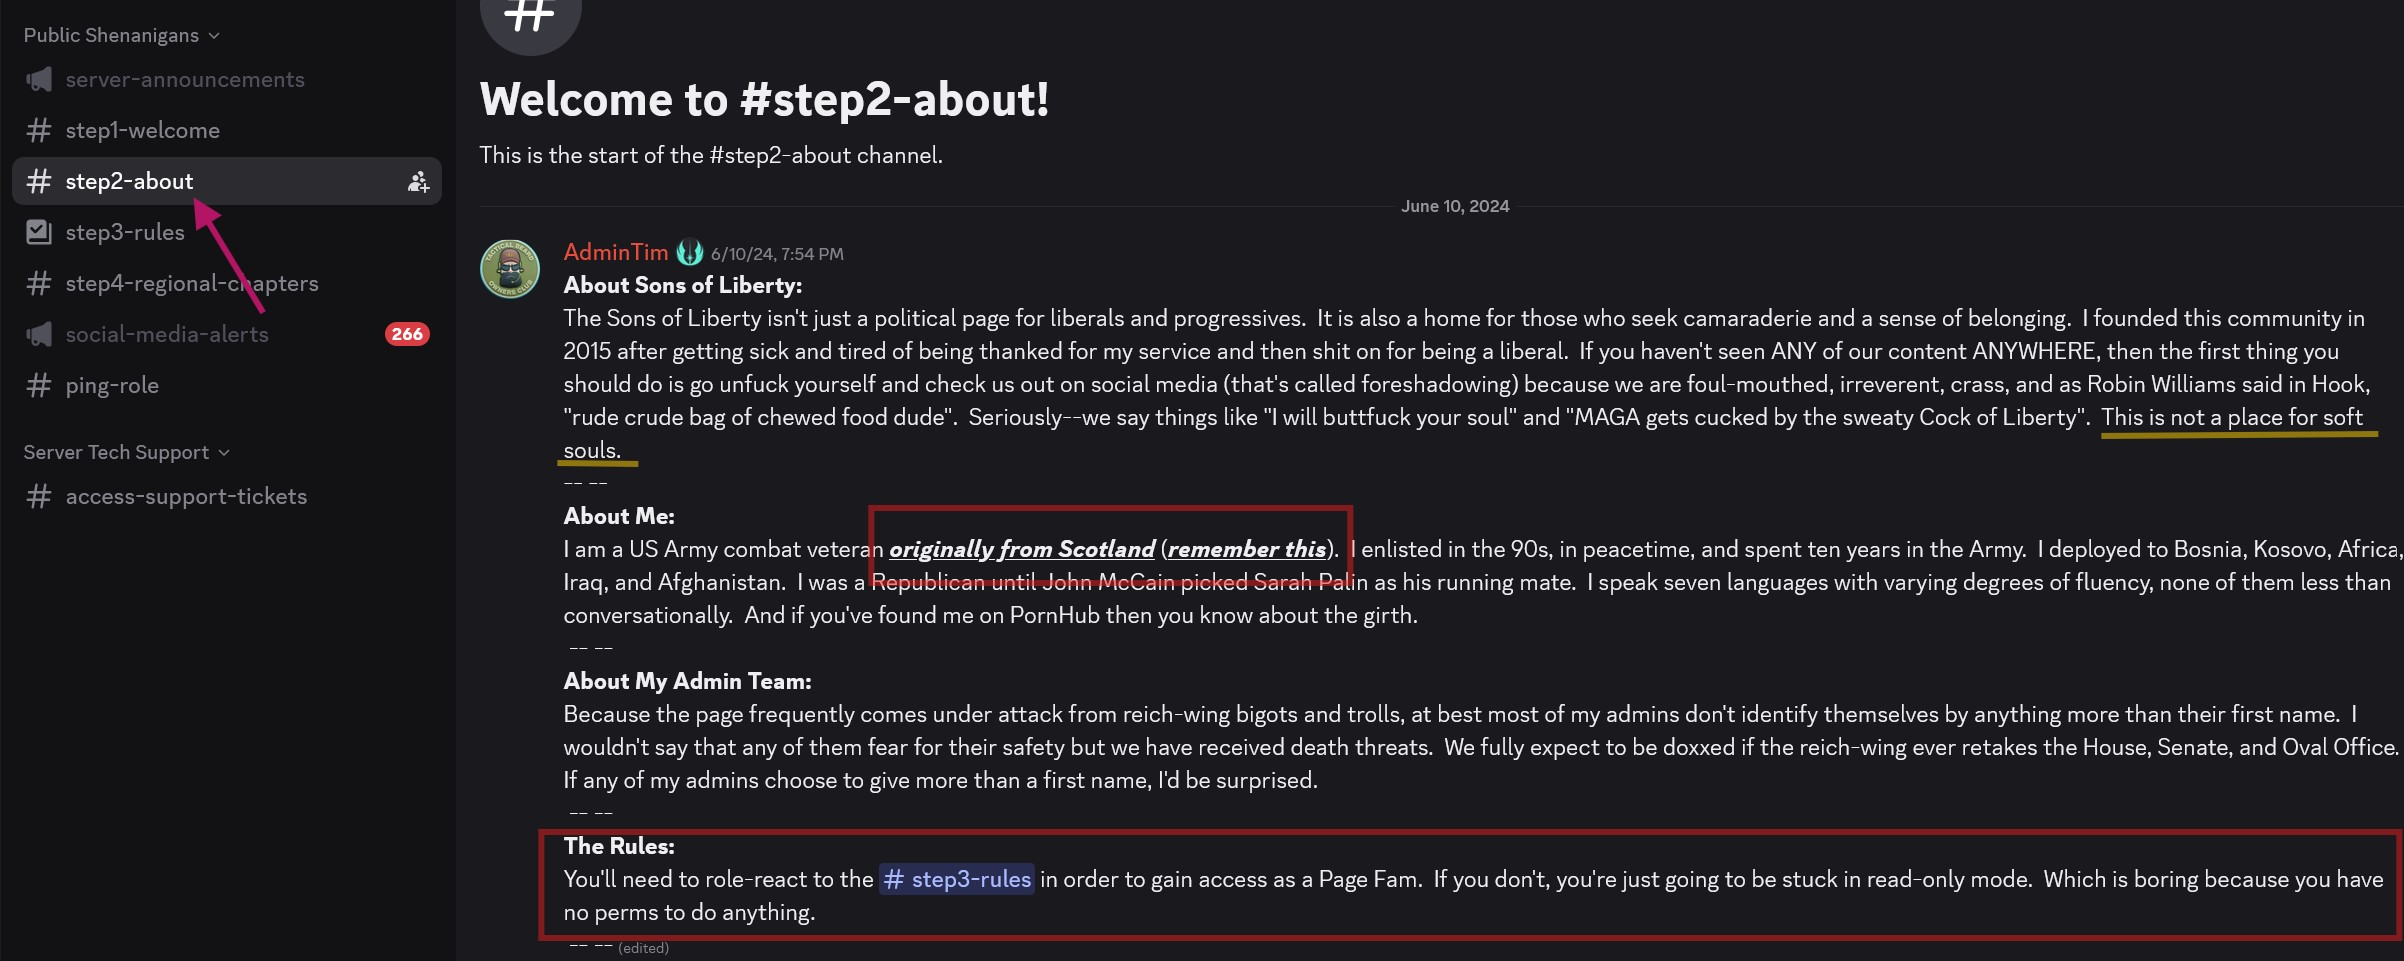The image size is (2404, 961).
Task: Select the ping-role channel
Action: [227, 385]
